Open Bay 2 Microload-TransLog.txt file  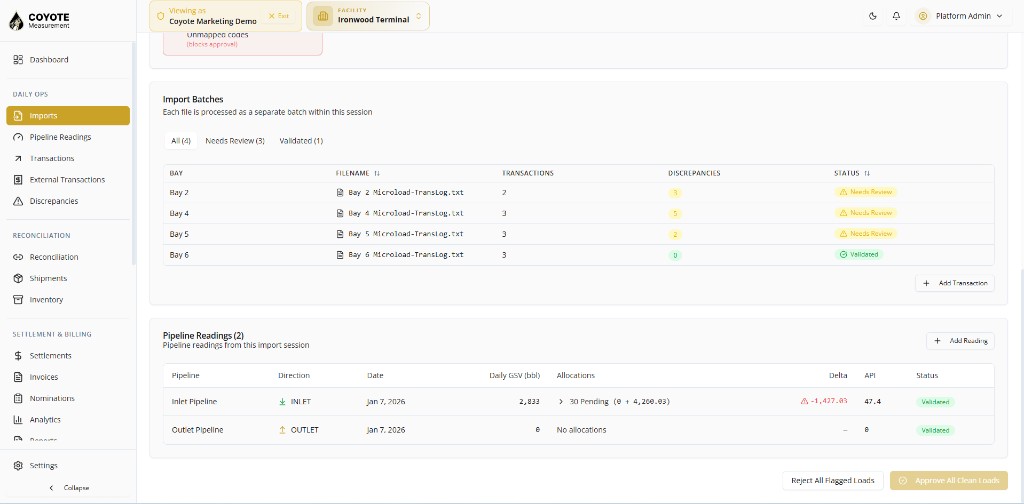(x=400, y=193)
